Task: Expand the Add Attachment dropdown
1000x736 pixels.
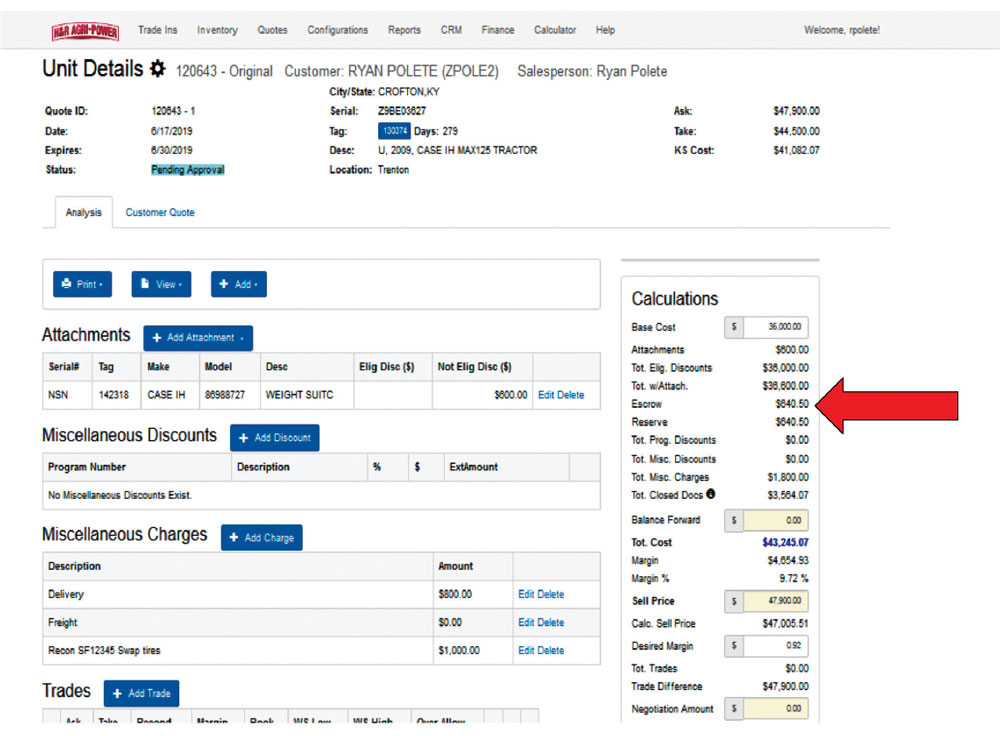Action: pyautogui.click(x=198, y=338)
